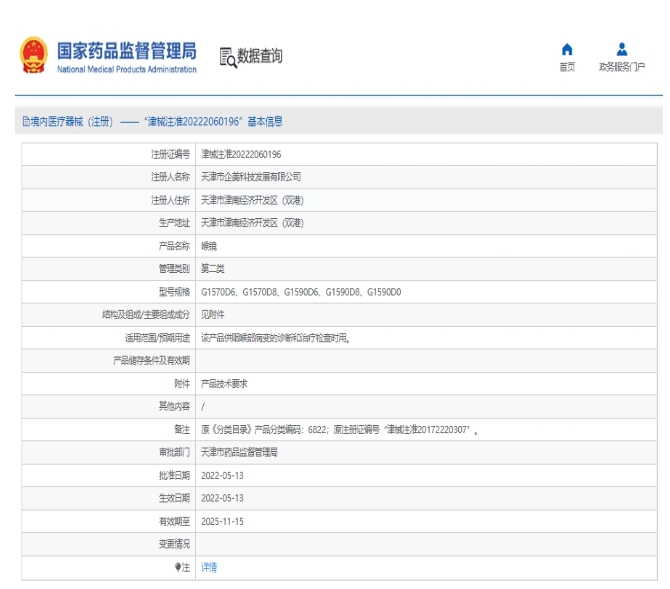Click the approving department 天津药品监督管理局 value
The height and width of the screenshot is (589, 670).
[x=239, y=452]
